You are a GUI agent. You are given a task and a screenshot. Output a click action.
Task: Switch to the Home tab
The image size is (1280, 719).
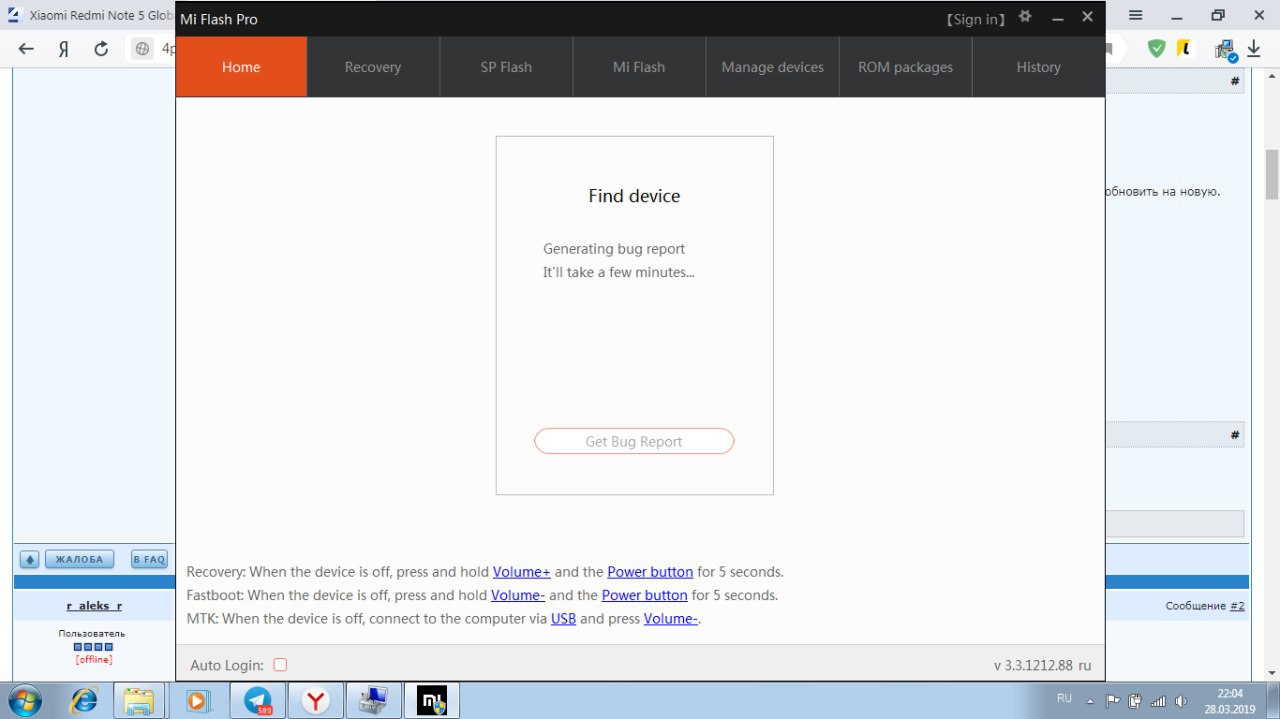pyautogui.click(x=241, y=67)
